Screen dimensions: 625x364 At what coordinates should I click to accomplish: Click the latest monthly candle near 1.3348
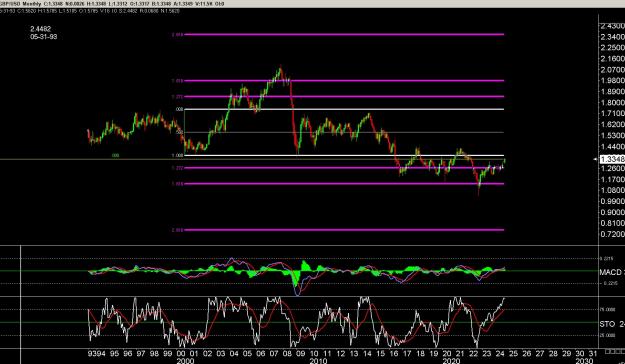(x=504, y=161)
